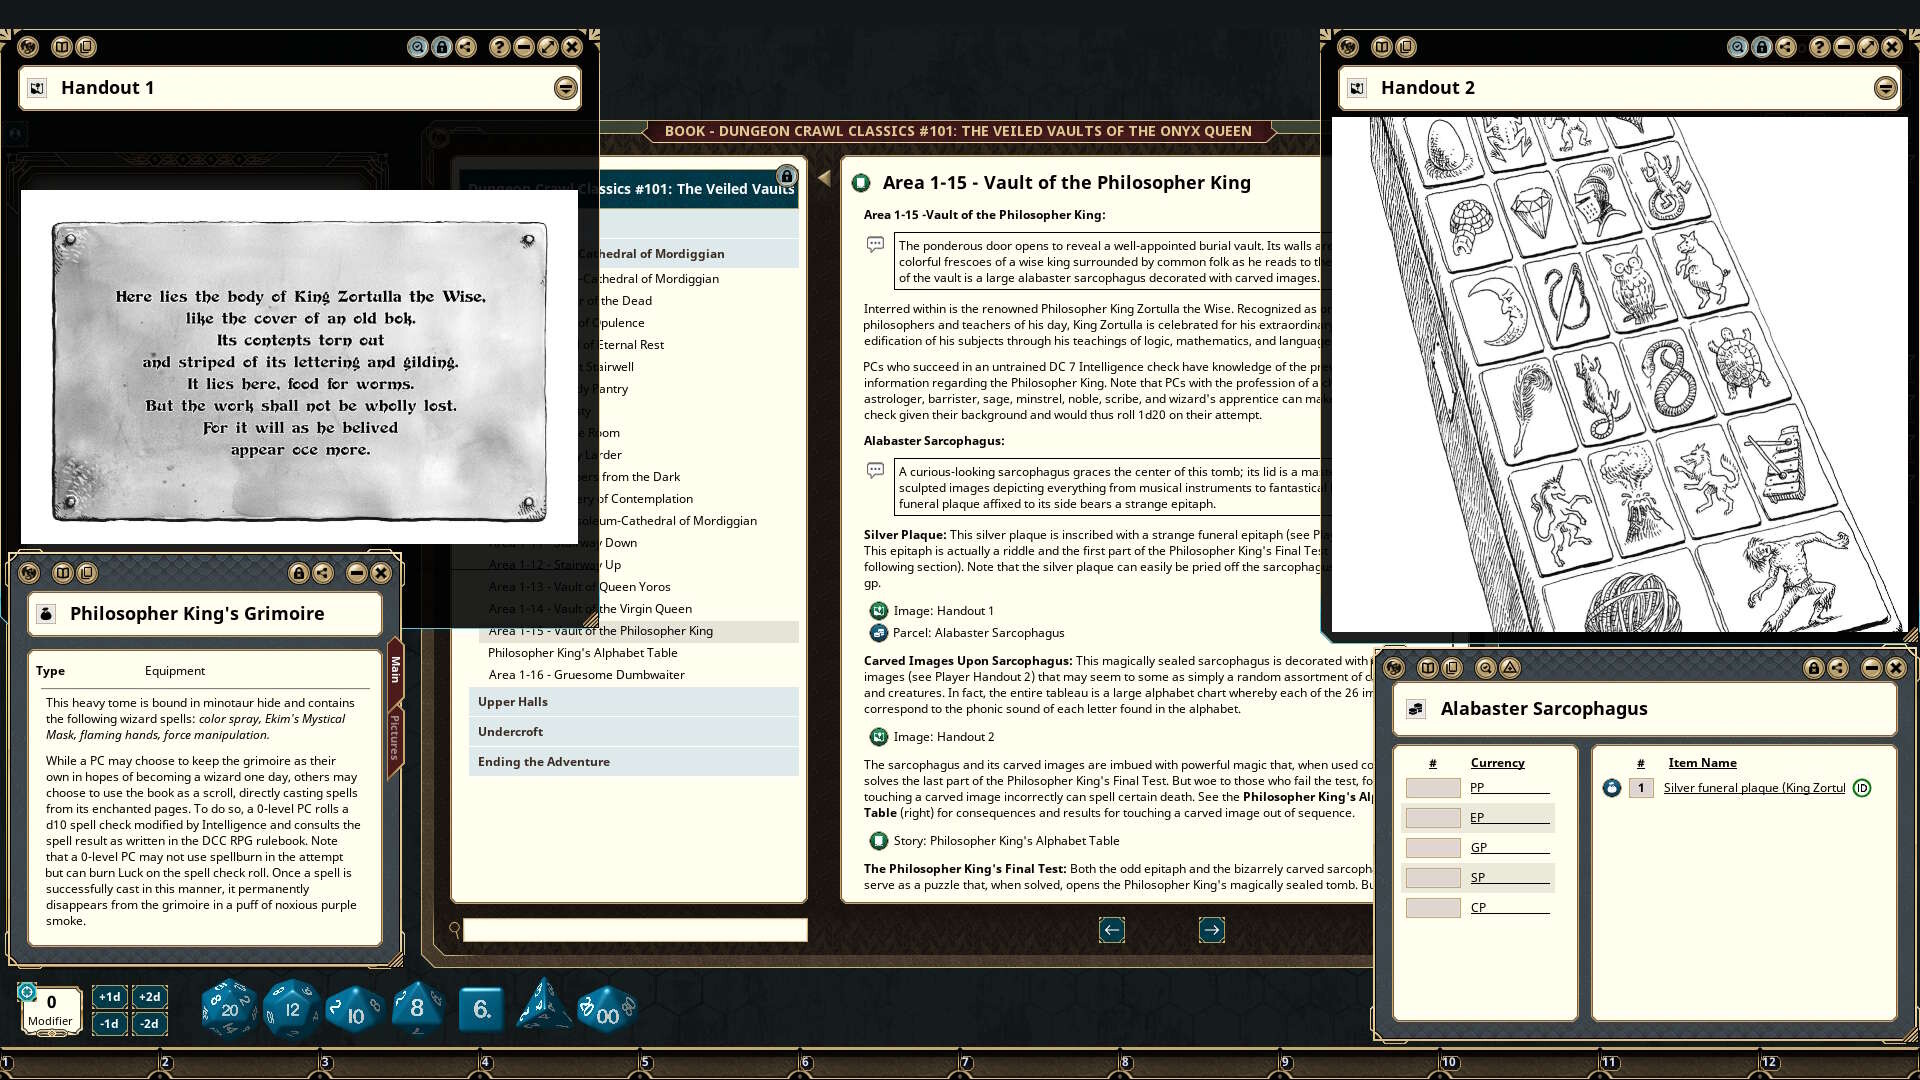The height and width of the screenshot is (1080, 1920).
Task: Click the PP currency input field
Action: tap(1432, 787)
